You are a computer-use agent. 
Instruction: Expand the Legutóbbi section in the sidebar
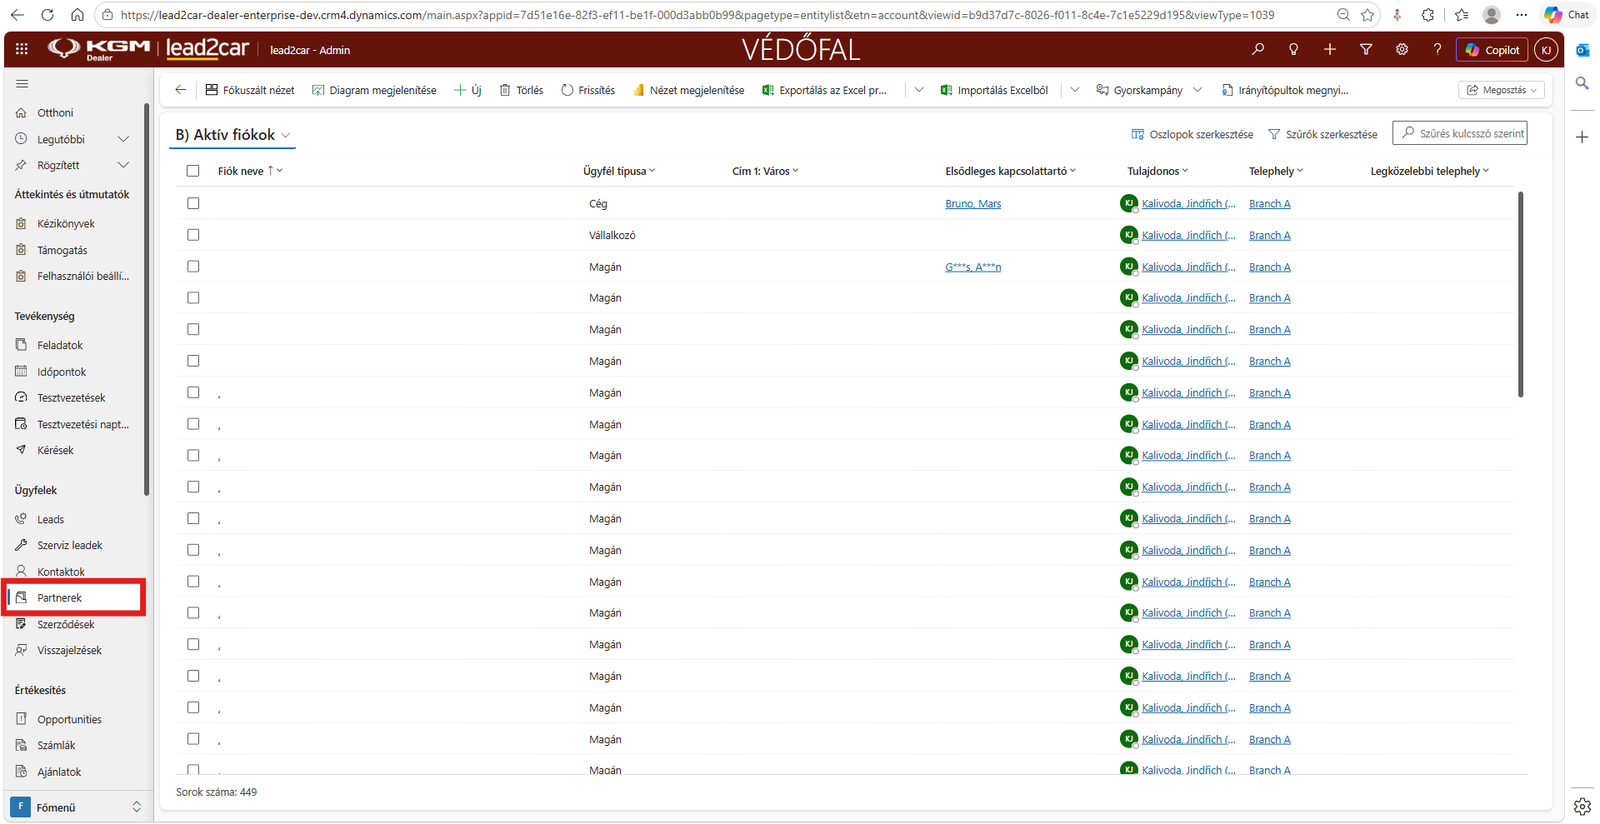point(123,139)
